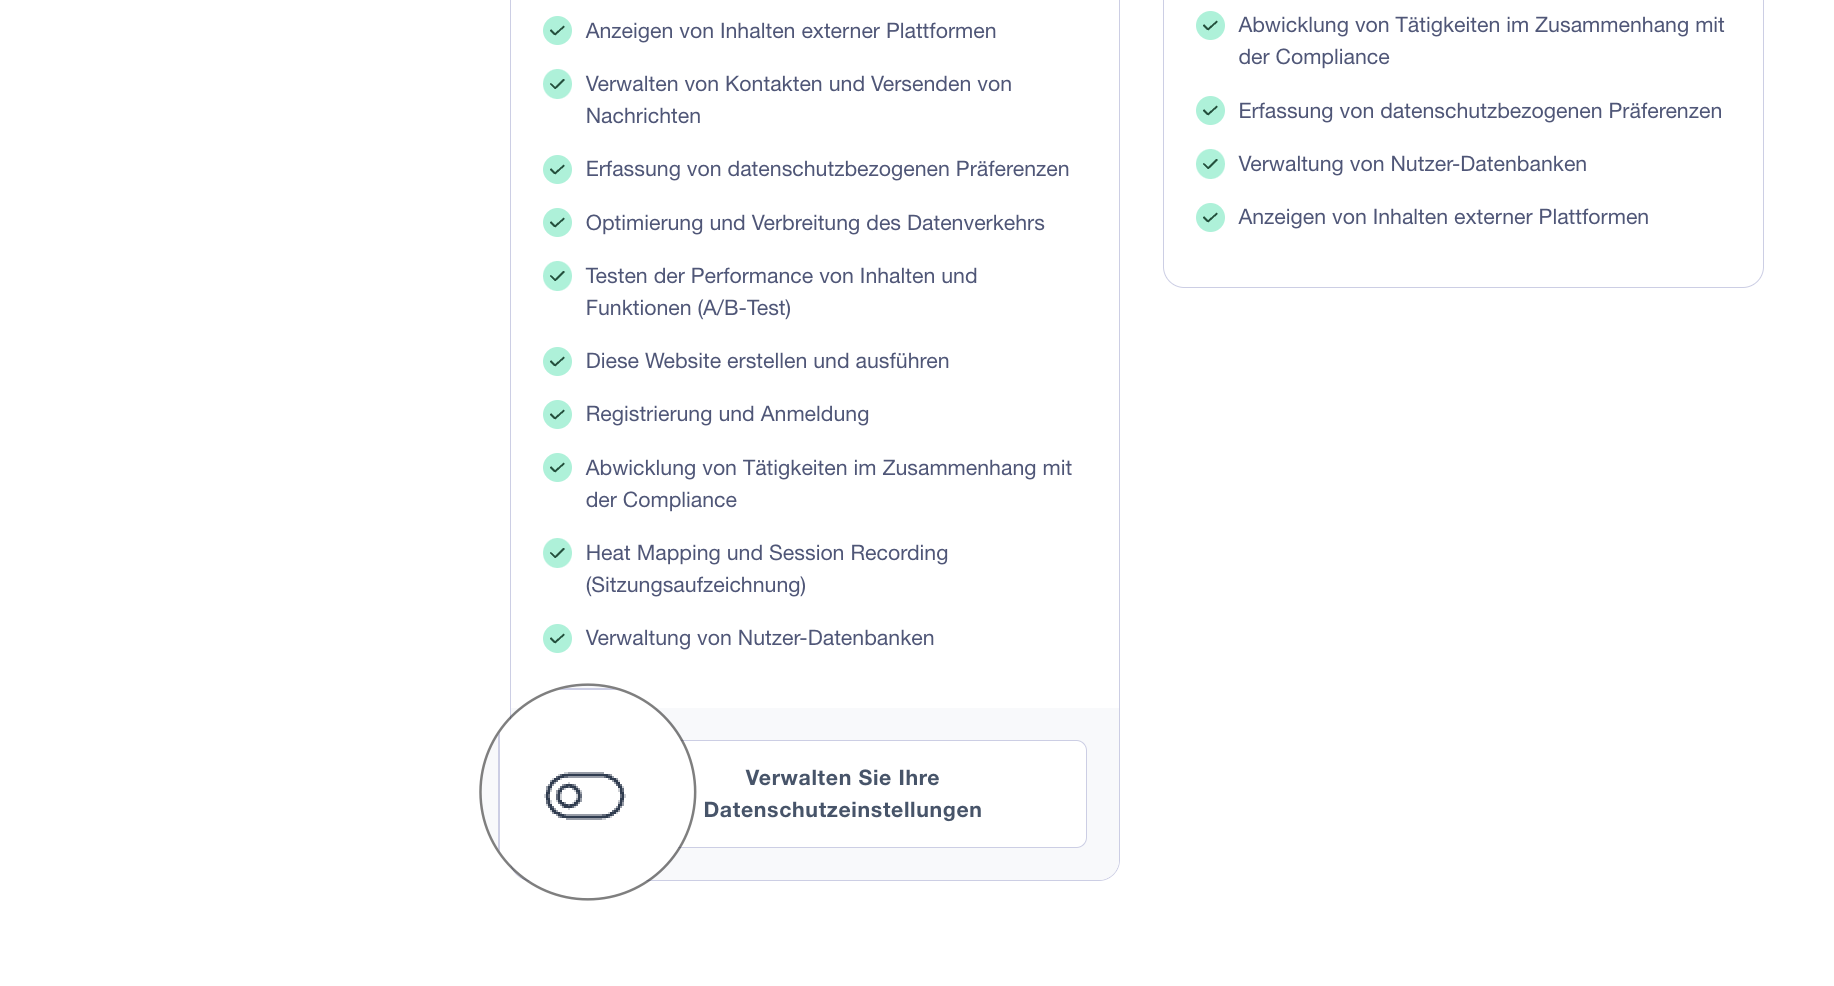
Task: Click right-column checkmark beside 'Anzeigen von Inhalten externer Plattformen'
Action: [x=1210, y=217]
